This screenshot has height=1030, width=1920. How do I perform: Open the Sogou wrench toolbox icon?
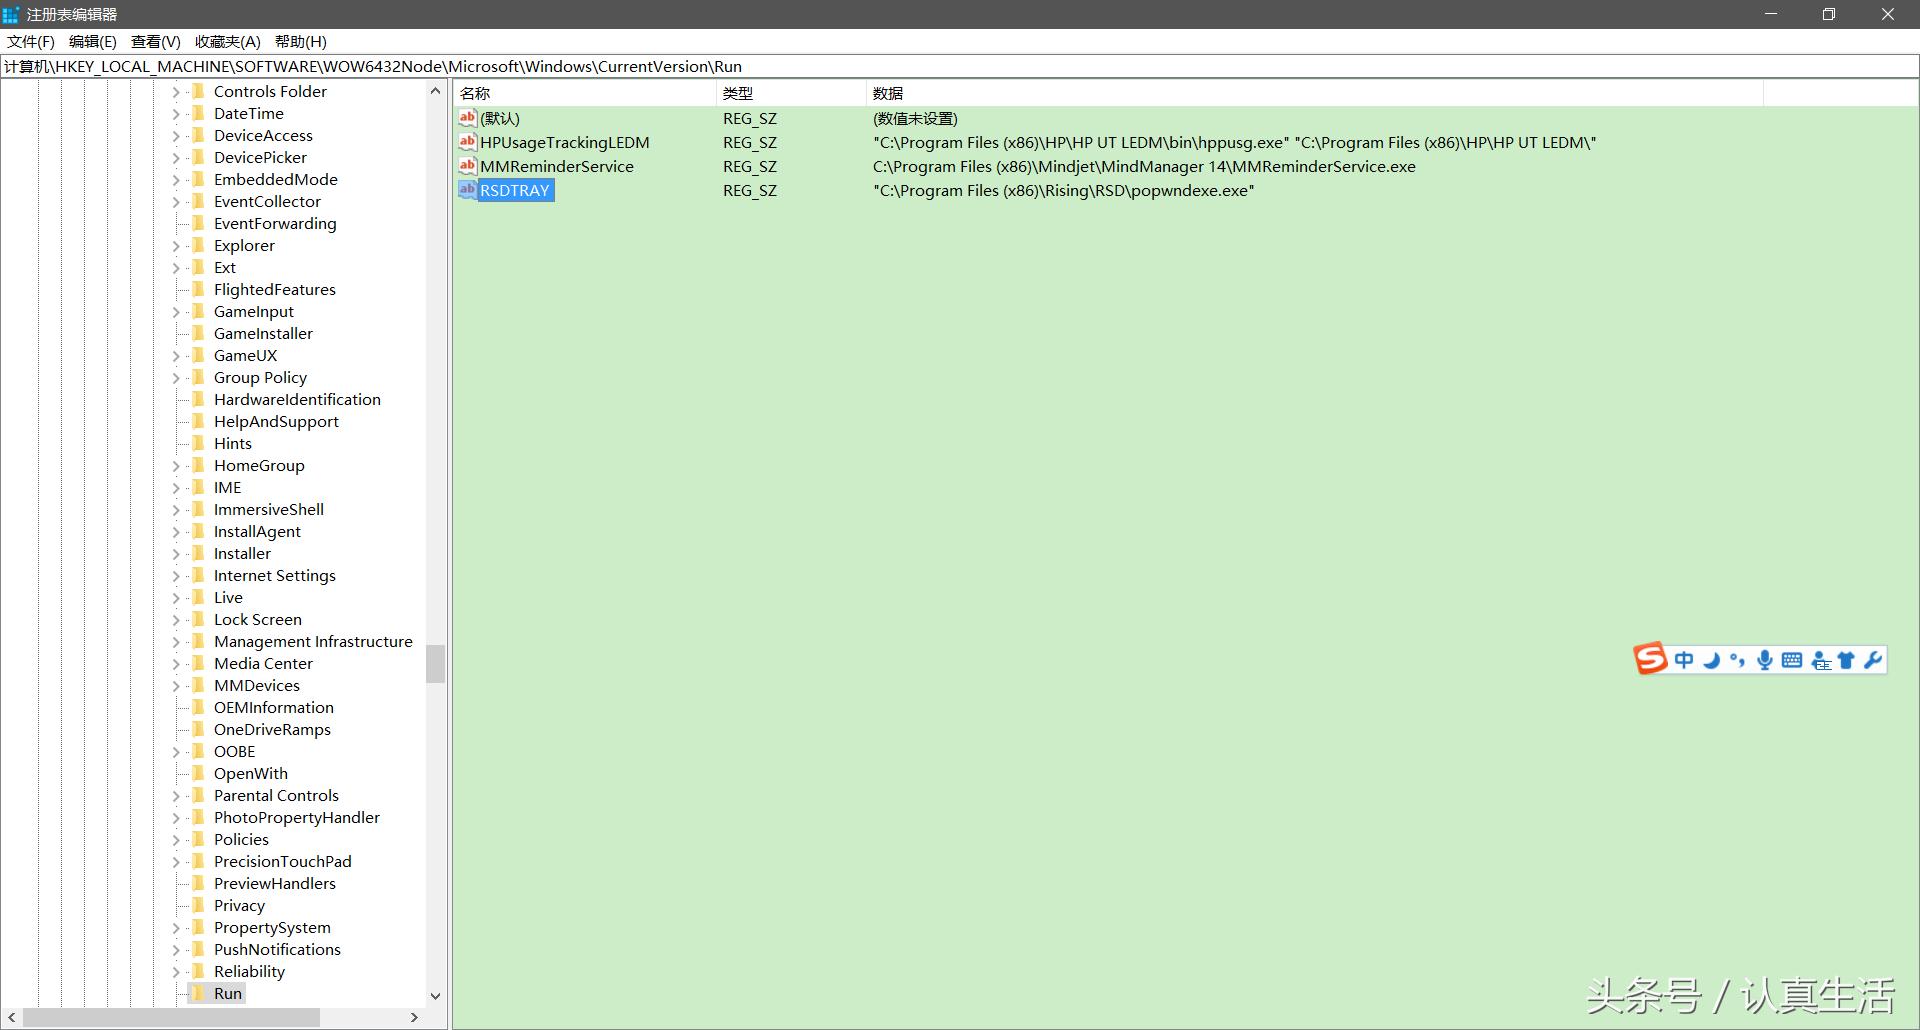(1873, 660)
